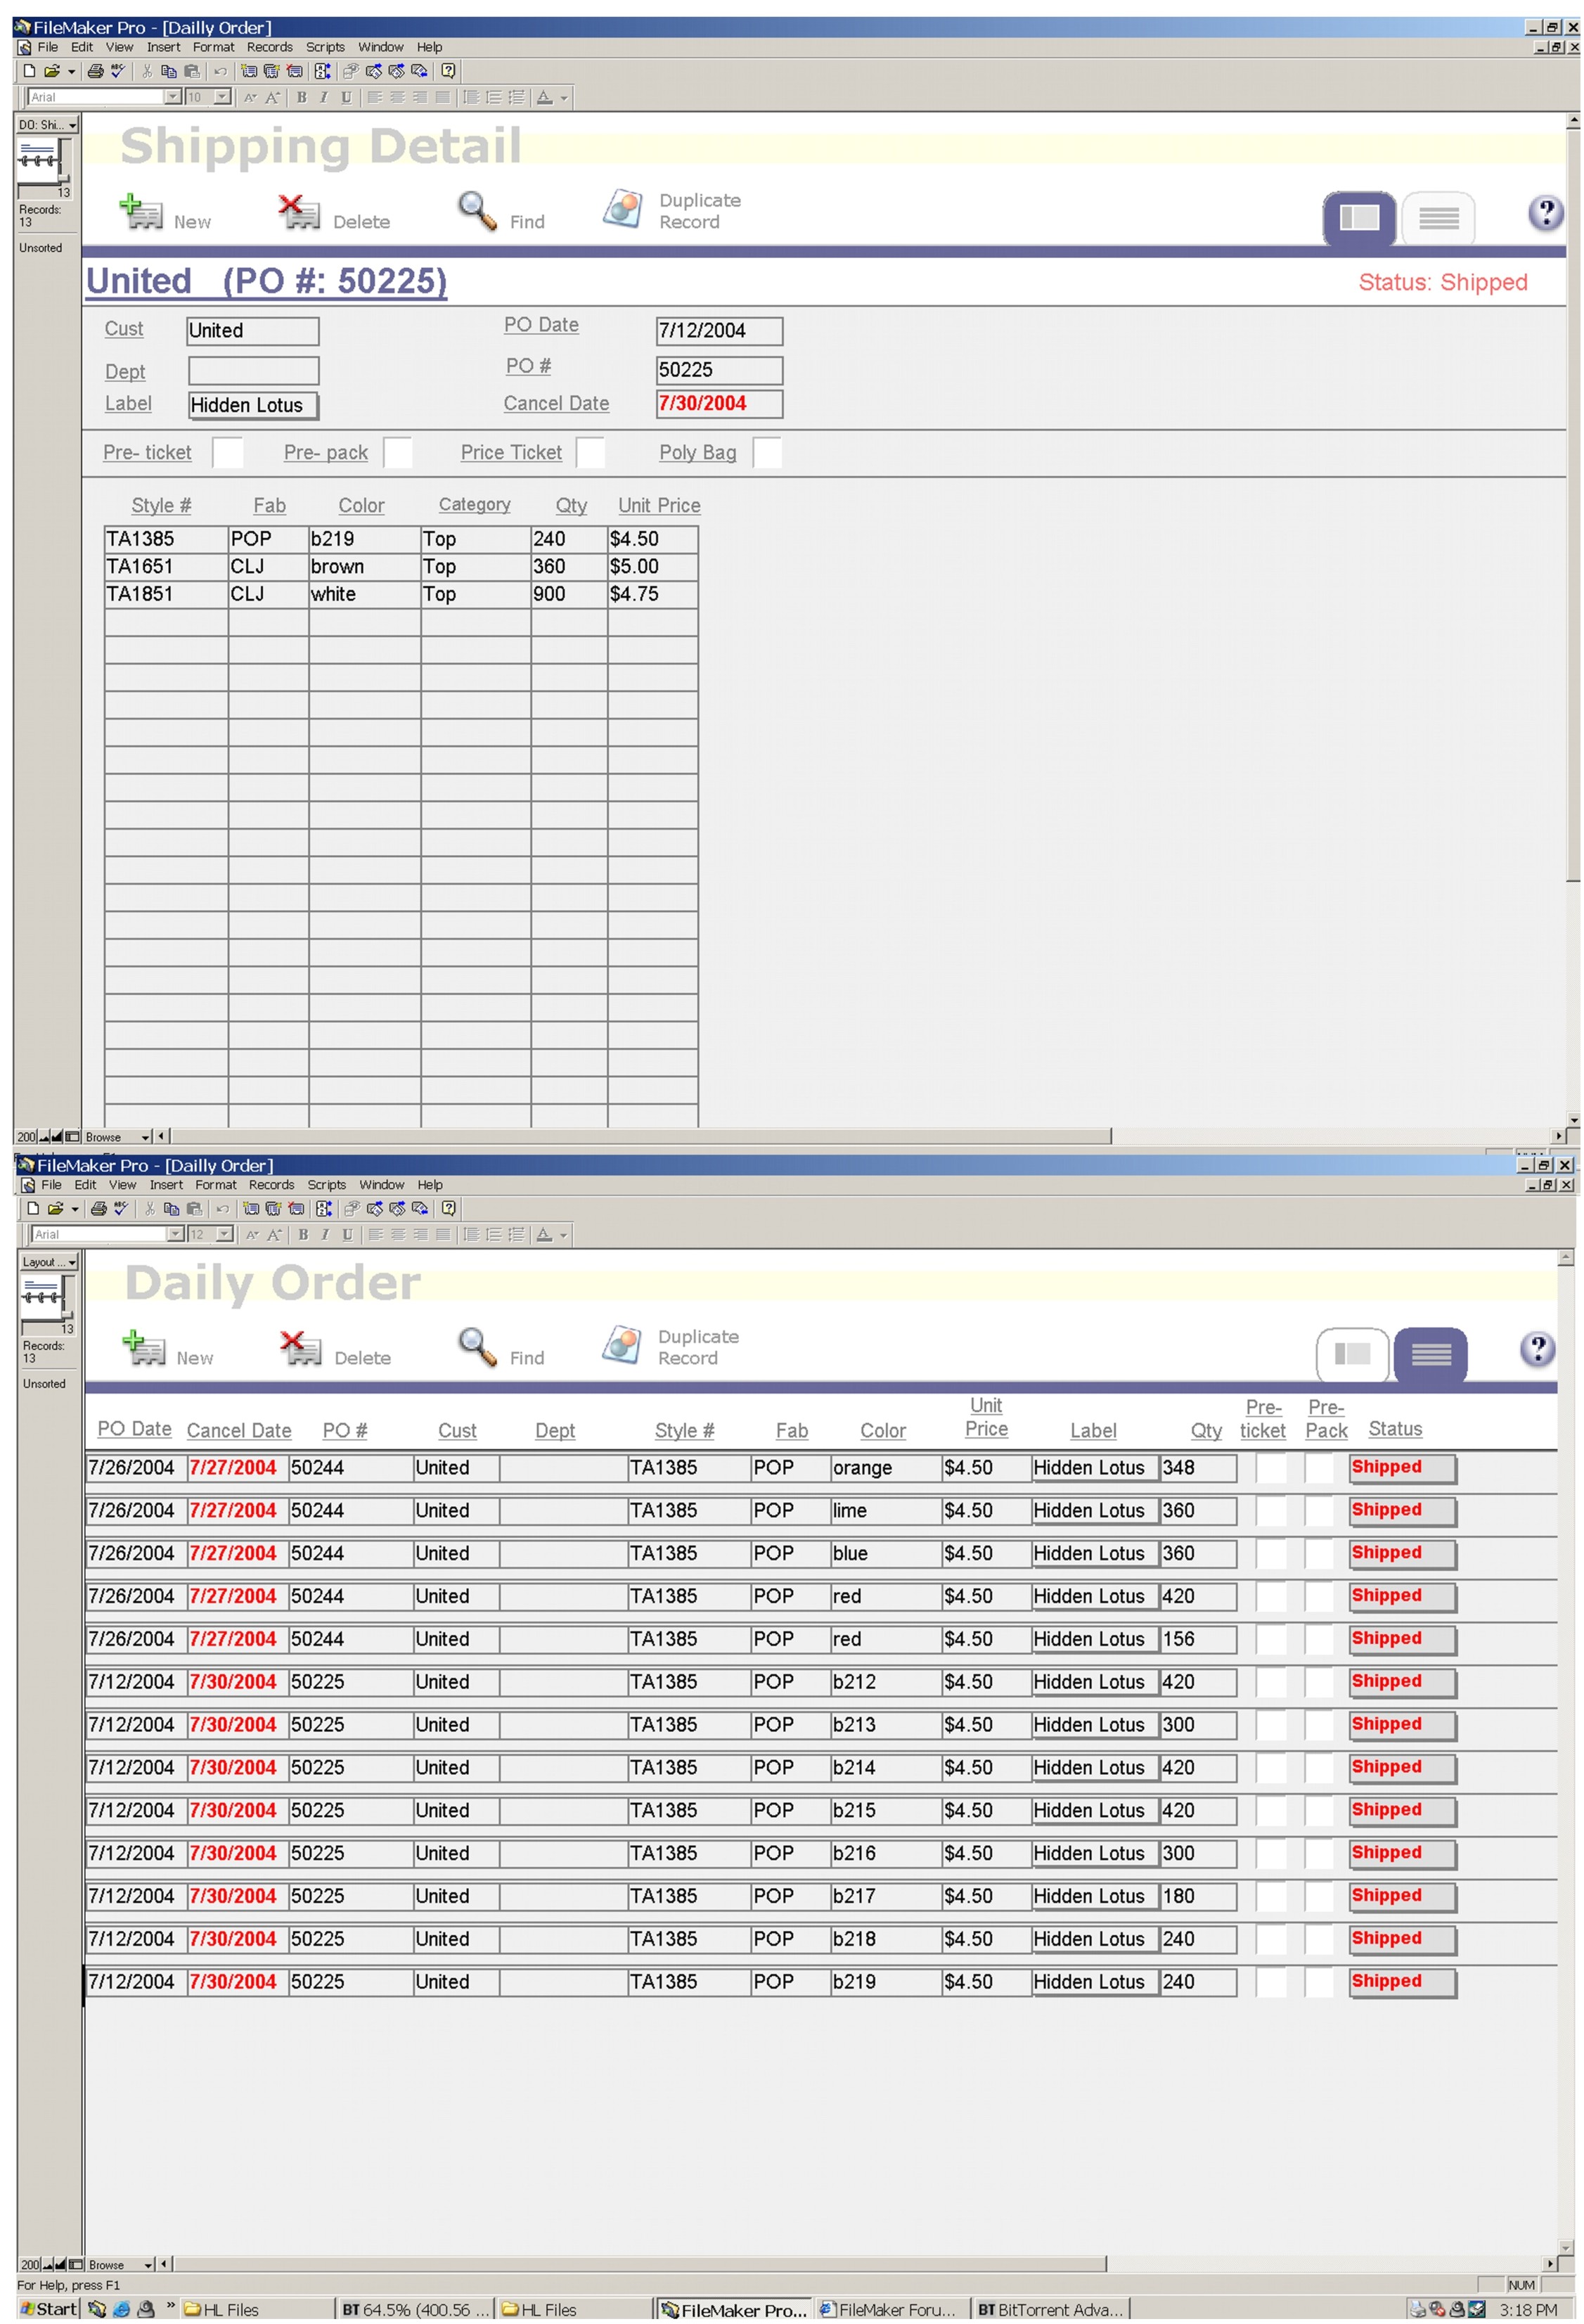1584x2324 pixels.
Task: Click New Database icon in Shipping Detail toolbar
Action: 30,71
